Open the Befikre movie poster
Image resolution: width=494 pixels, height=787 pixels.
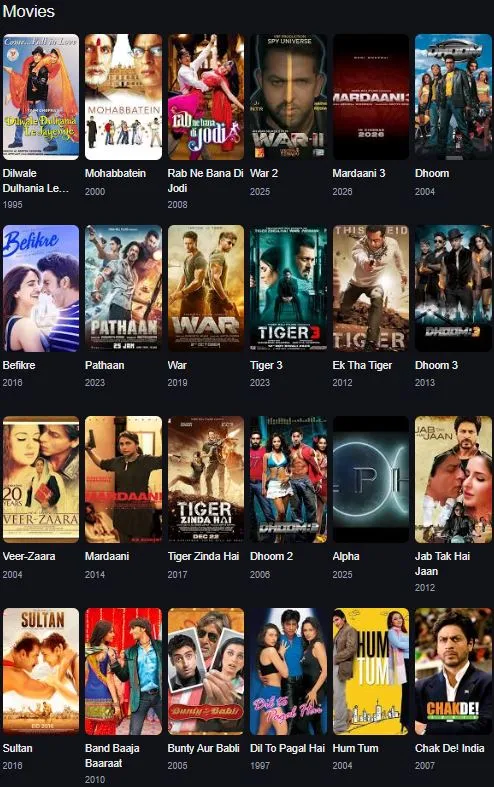pos(41,288)
